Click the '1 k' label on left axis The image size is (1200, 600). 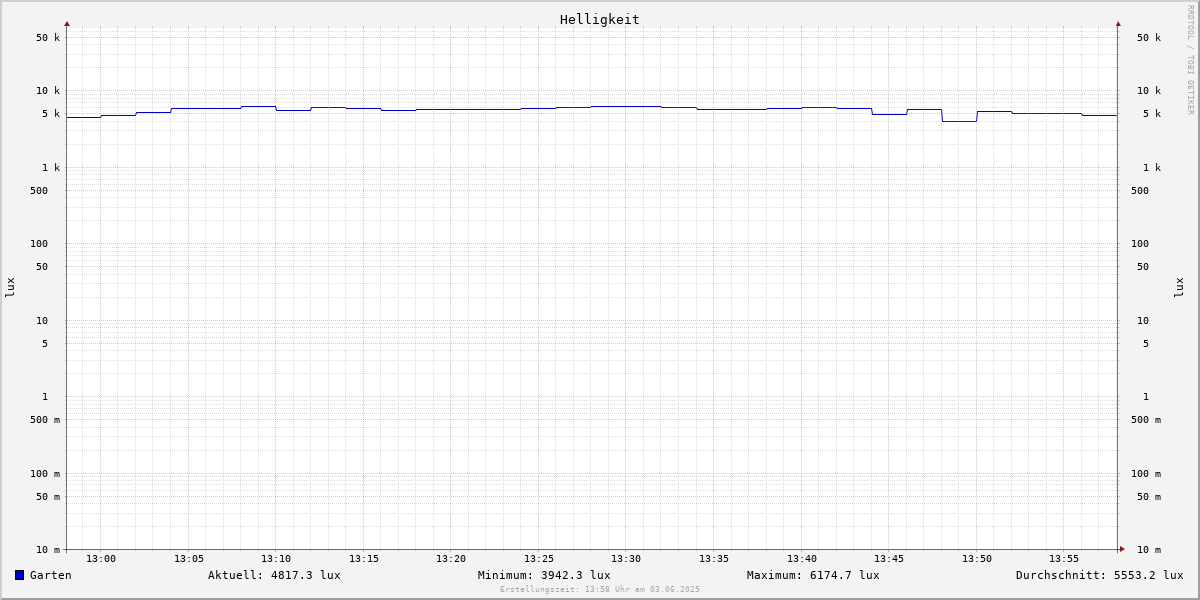[x=51, y=168]
